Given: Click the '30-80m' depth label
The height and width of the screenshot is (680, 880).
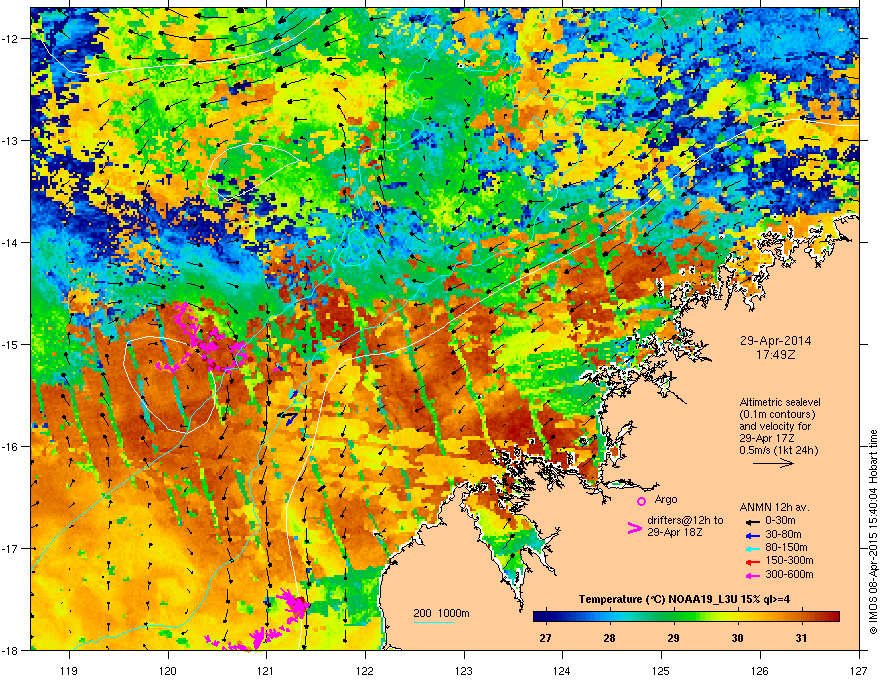Looking at the screenshot, I should coord(783,535).
